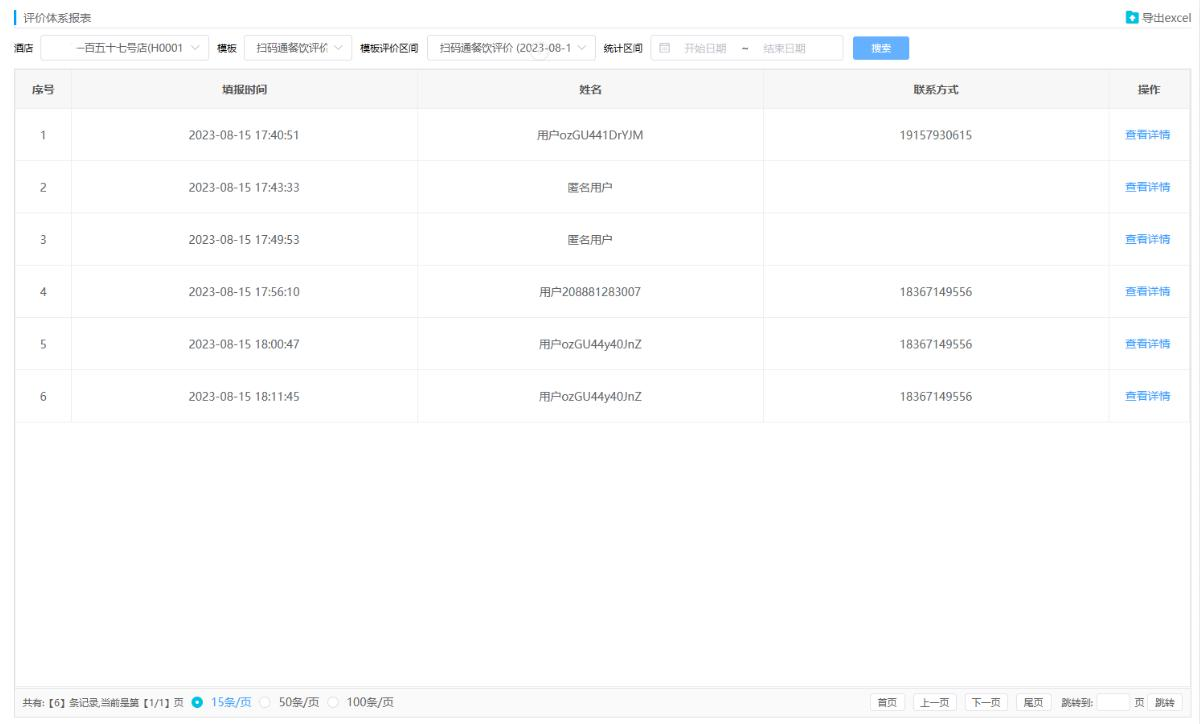This screenshot has width=1200, height=724.
Task: Open the 酒店 hotel dropdown
Action: pyautogui.click(x=125, y=48)
